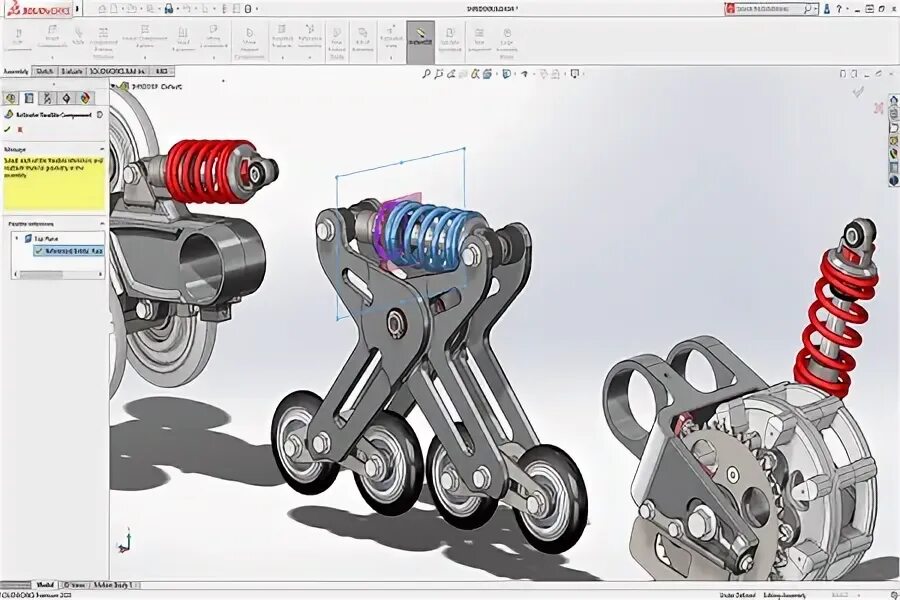Viewport: 900px width, 600px height.
Task: Toggle the highlighted grey ribbon button
Action: point(420,41)
